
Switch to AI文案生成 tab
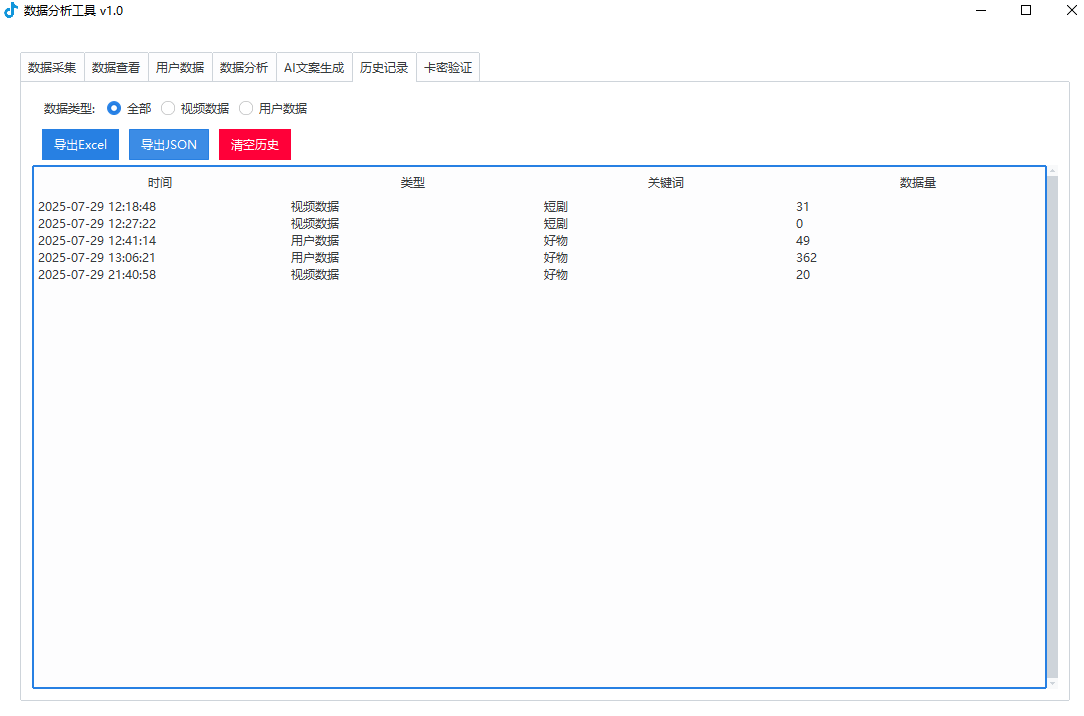point(314,68)
